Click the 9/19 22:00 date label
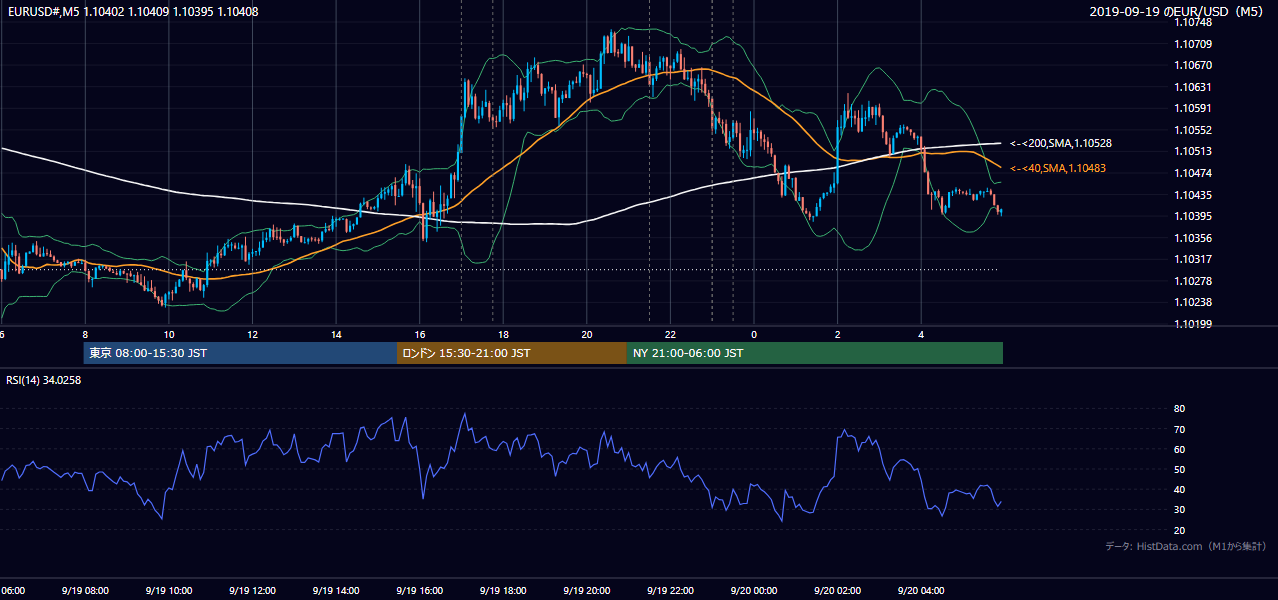 click(x=670, y=591)
